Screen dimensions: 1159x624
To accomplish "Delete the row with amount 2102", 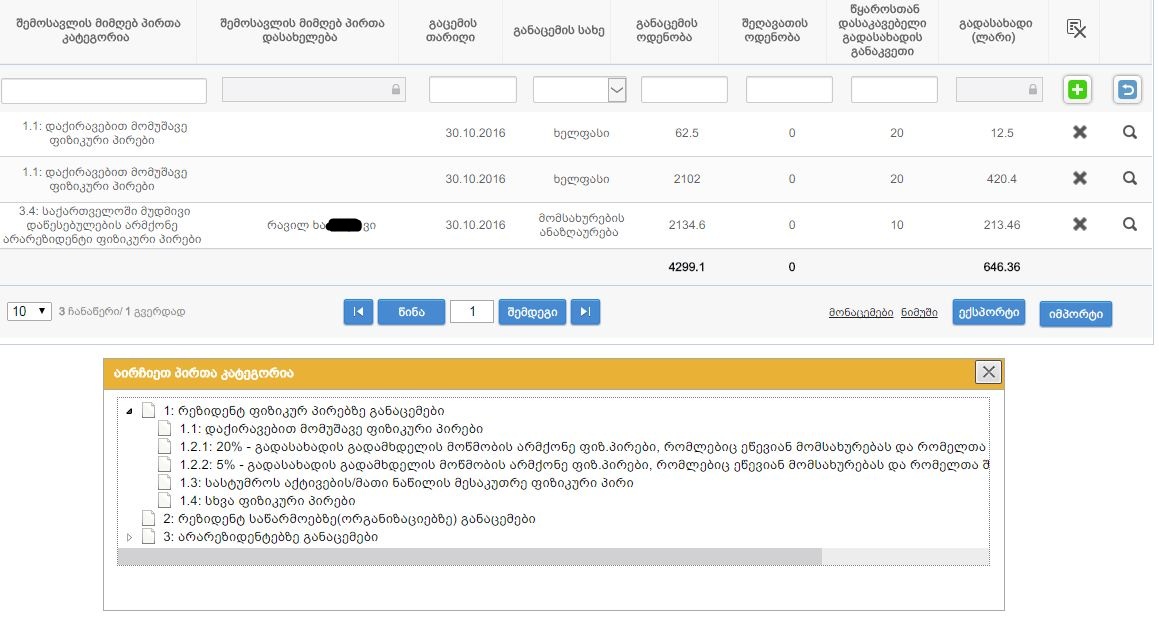I will (x=1080, y=178).
